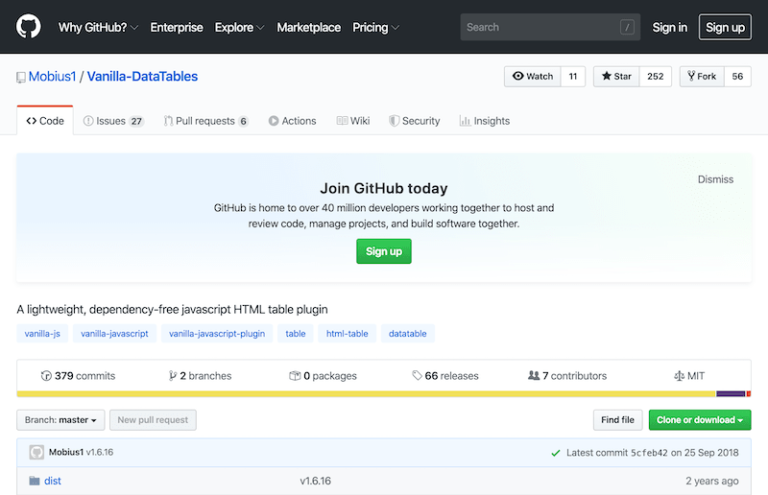Open the 2 branches list
Screen dimensions: 768x495
tap(200, 376)
